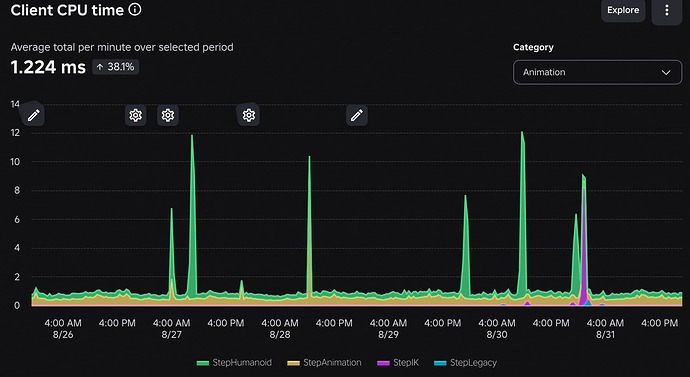
Task: Click the info icon beside Client CPU time
Action: coord(135,9)
